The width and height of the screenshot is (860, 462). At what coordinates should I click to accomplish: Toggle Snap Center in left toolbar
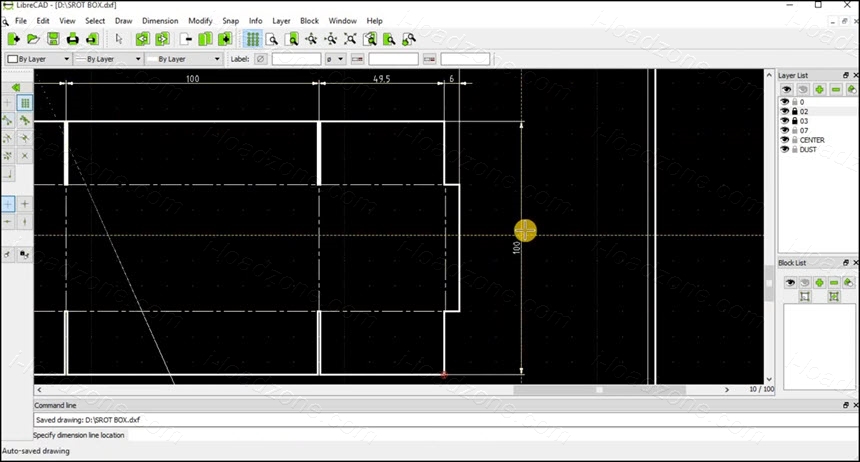pyautogui.click(x=8, y=138)
